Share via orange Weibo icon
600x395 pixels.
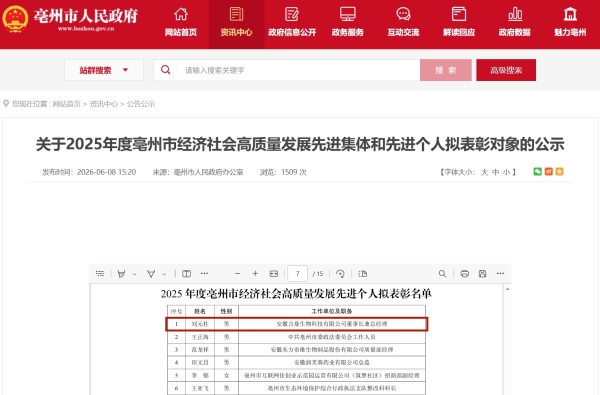[549, 171]
